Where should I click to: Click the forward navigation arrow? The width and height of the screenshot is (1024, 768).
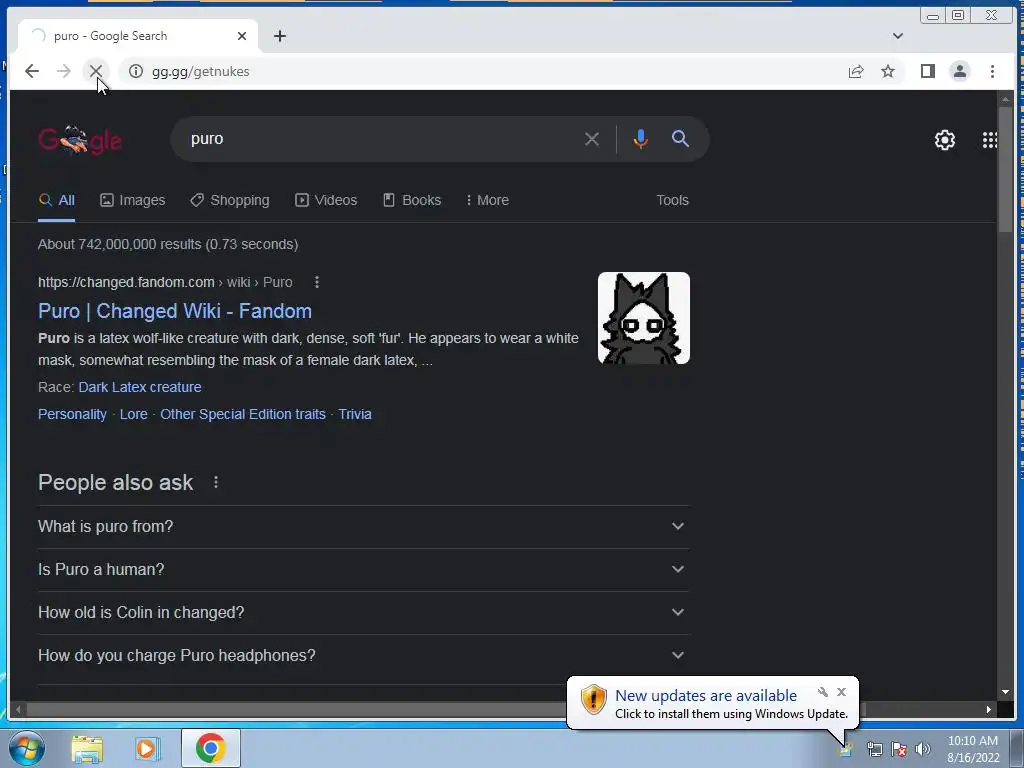click(63, 71)
